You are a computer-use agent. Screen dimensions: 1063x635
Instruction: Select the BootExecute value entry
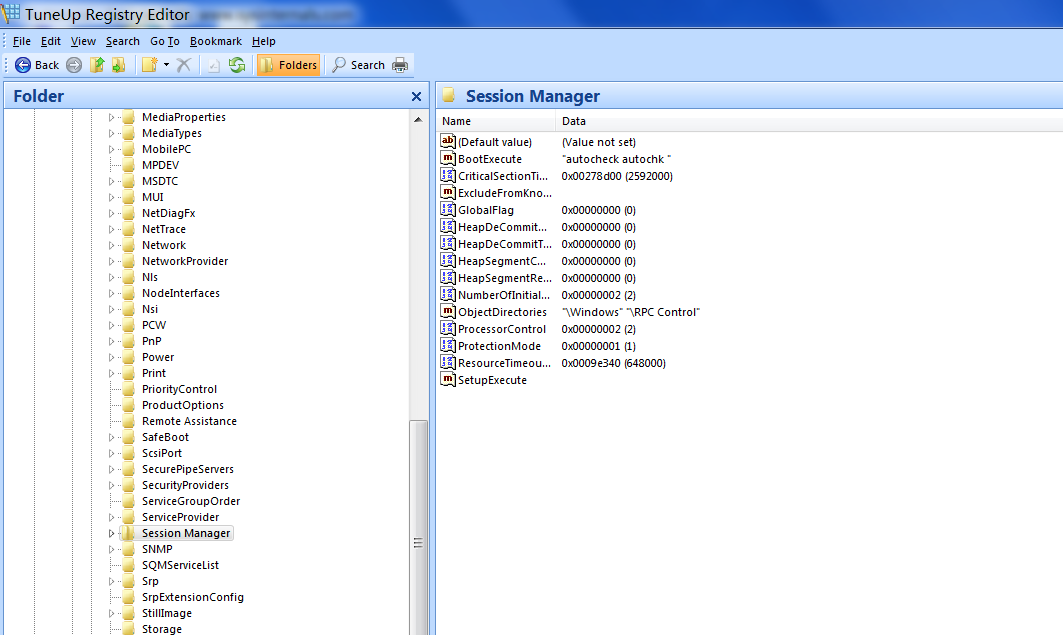(489, 159)
